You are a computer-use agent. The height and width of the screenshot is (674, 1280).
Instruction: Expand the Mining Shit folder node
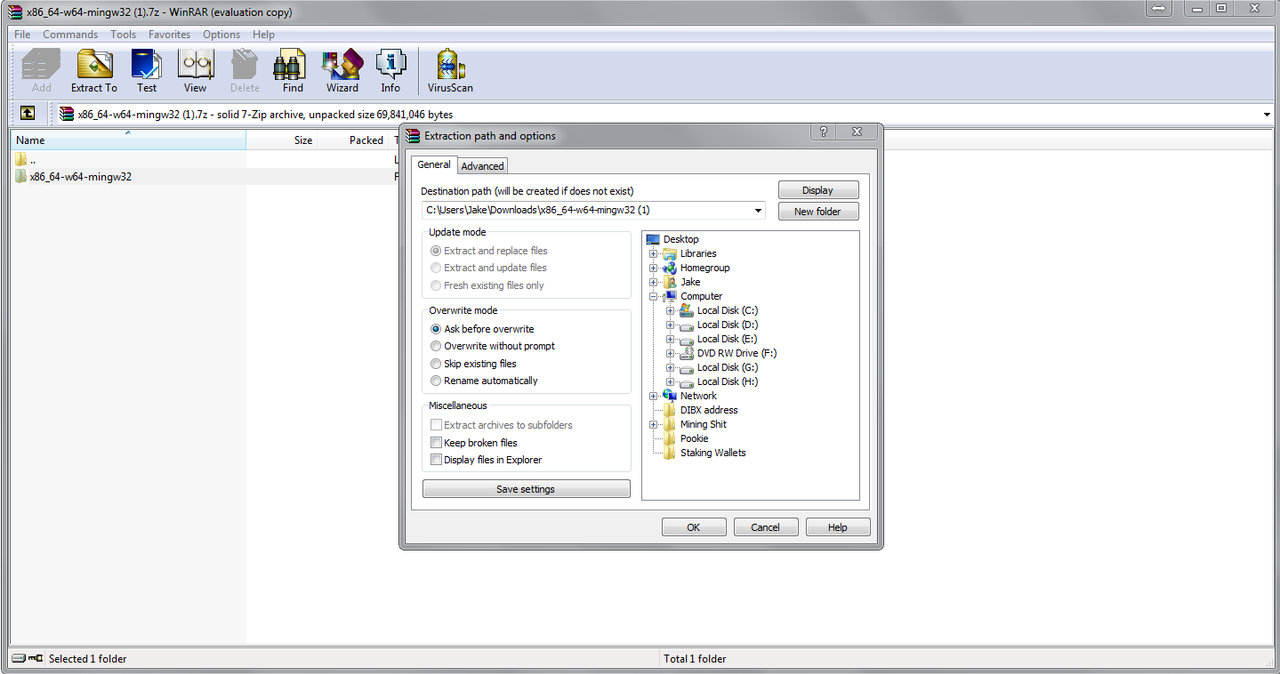click(x=654, y=424)
